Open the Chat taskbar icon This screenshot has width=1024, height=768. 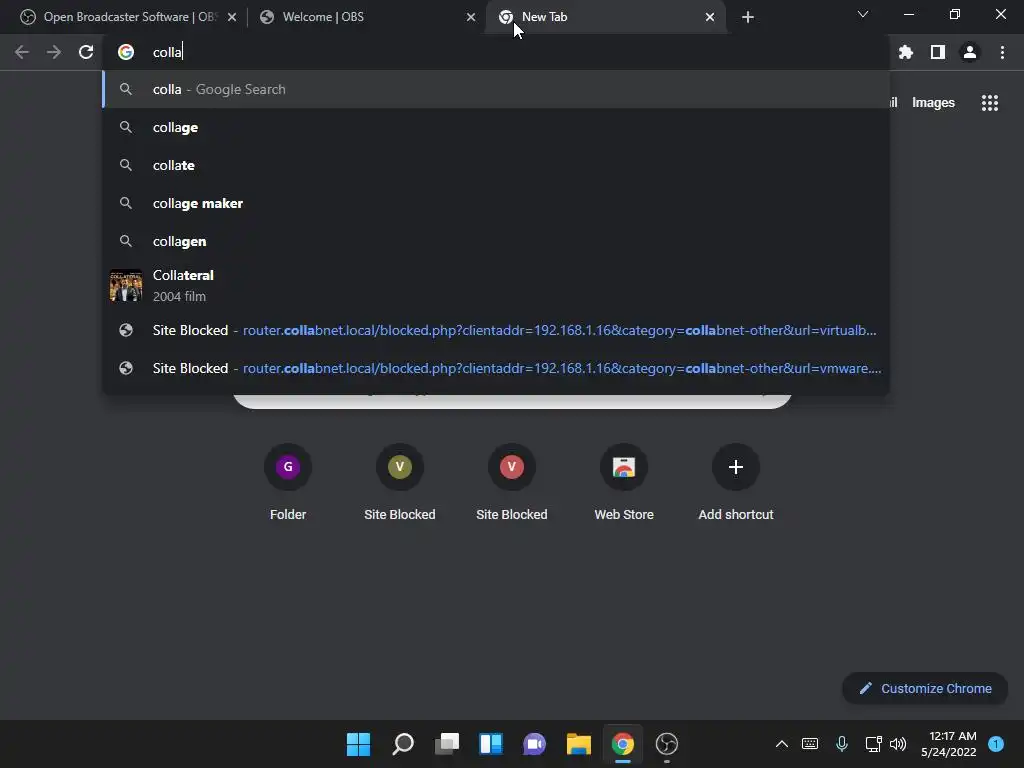point(534,744)
